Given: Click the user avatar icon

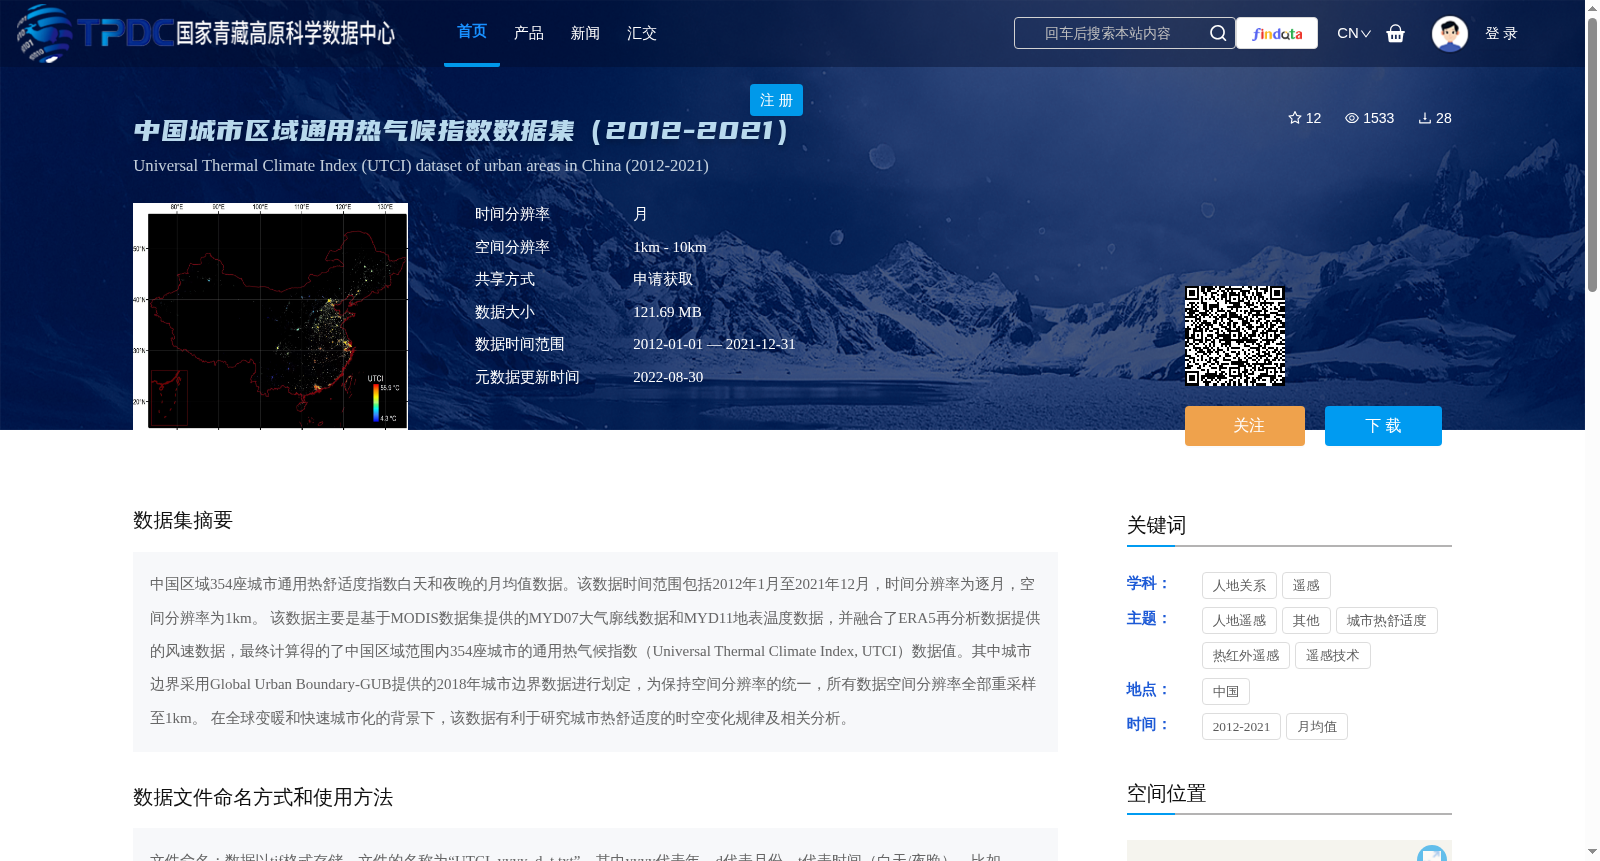Looking at the screenshot, I should click(x=1450, y=33).
